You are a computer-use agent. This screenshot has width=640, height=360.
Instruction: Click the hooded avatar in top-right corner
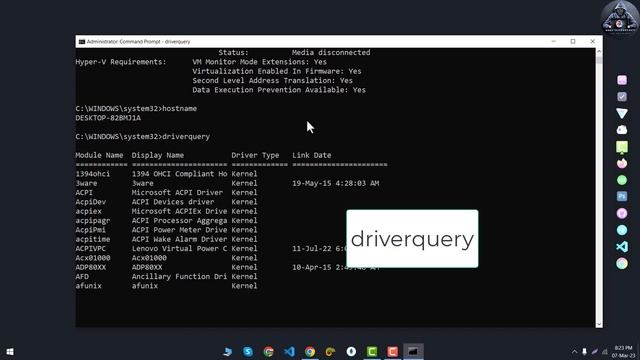620,17
